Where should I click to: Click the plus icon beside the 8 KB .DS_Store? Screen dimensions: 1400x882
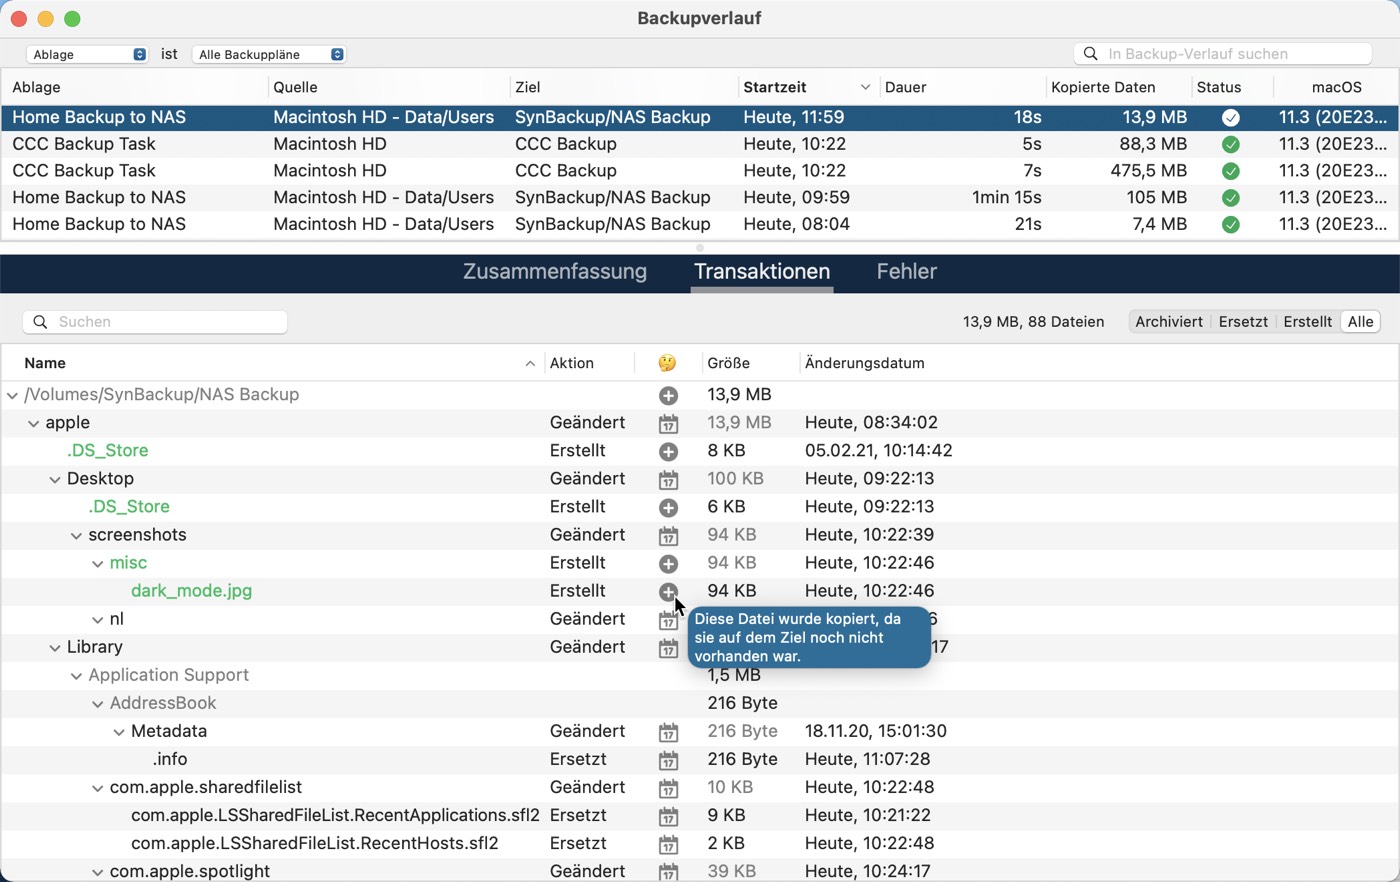point(668,451)
